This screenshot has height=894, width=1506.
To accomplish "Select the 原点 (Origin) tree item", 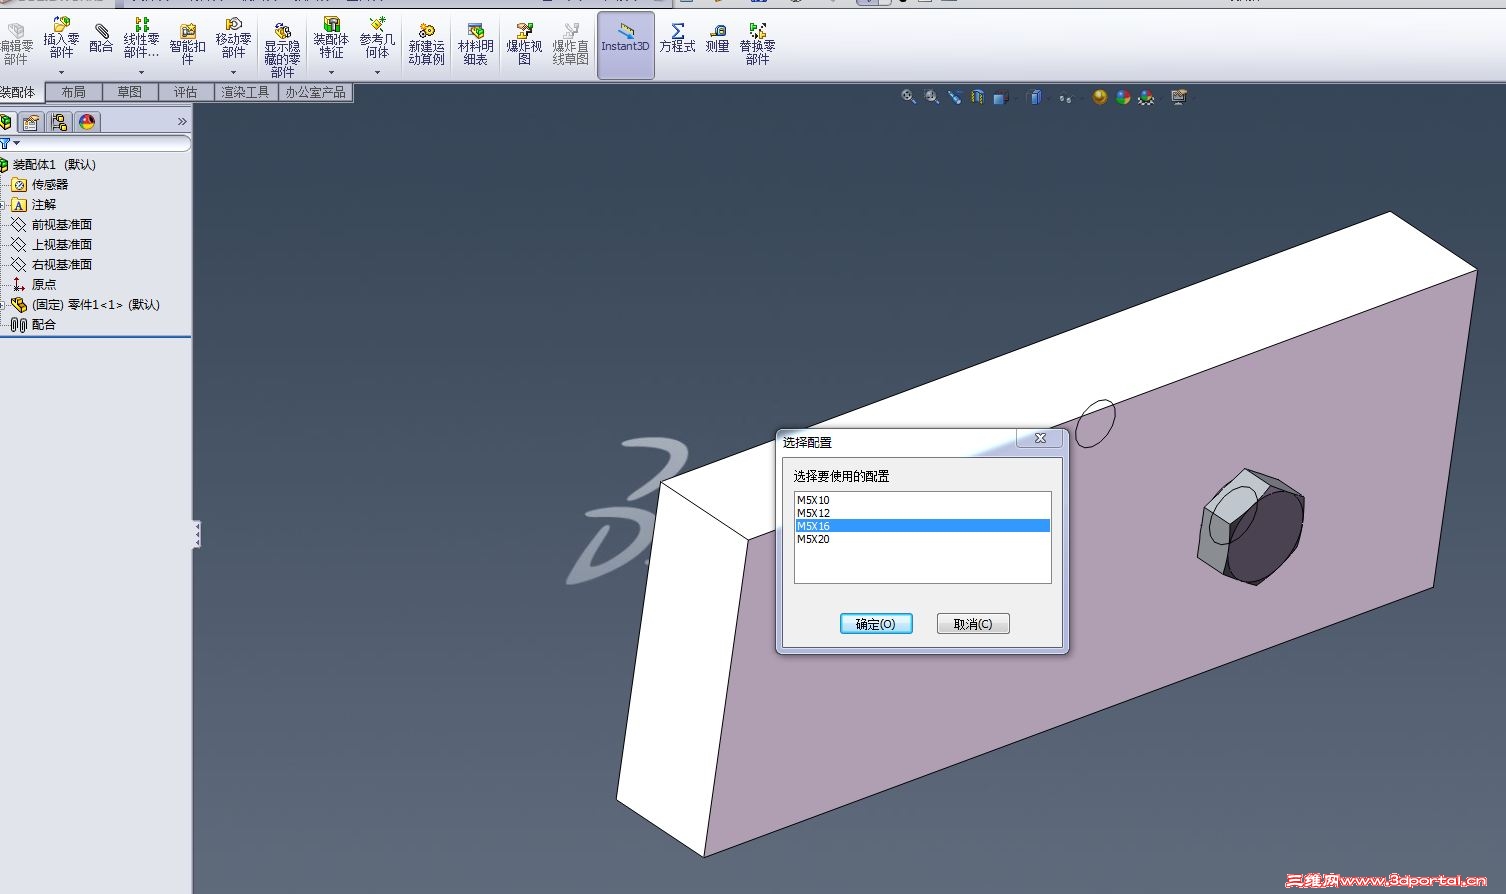I will (34, 285).
